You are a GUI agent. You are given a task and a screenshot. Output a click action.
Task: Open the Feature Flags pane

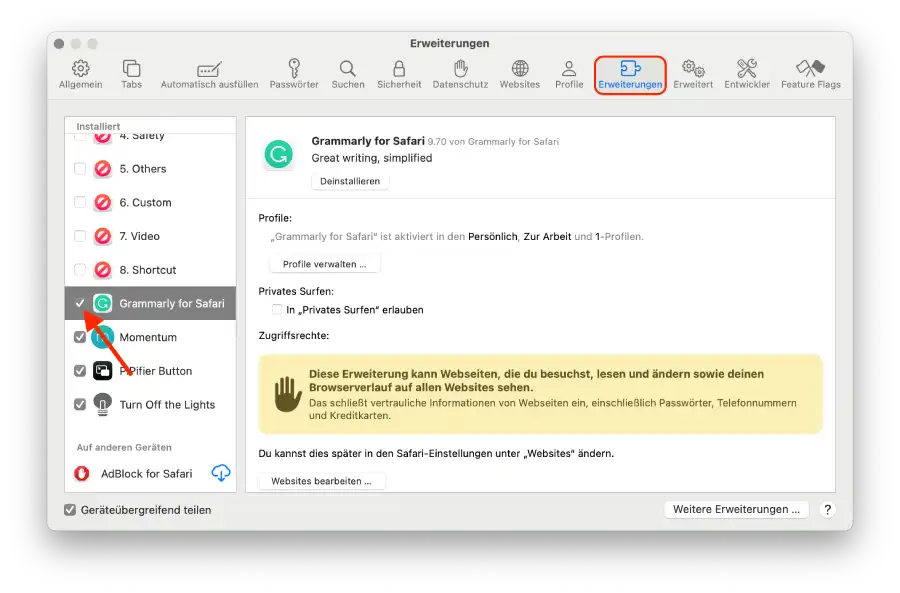click(810, 74)
